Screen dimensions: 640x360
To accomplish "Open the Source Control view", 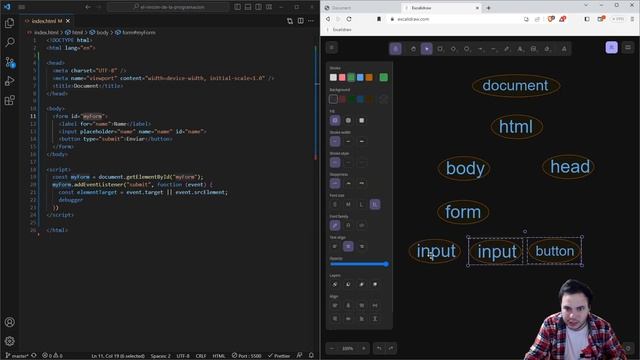I will tap(9, 62).
